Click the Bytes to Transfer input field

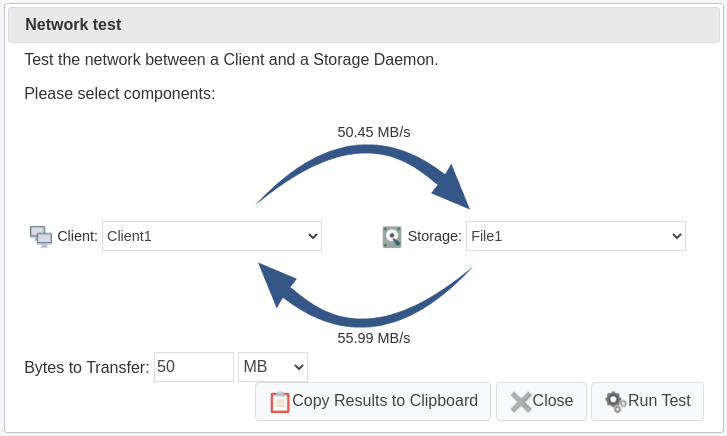pyautogui.click(x=194, y=367)
